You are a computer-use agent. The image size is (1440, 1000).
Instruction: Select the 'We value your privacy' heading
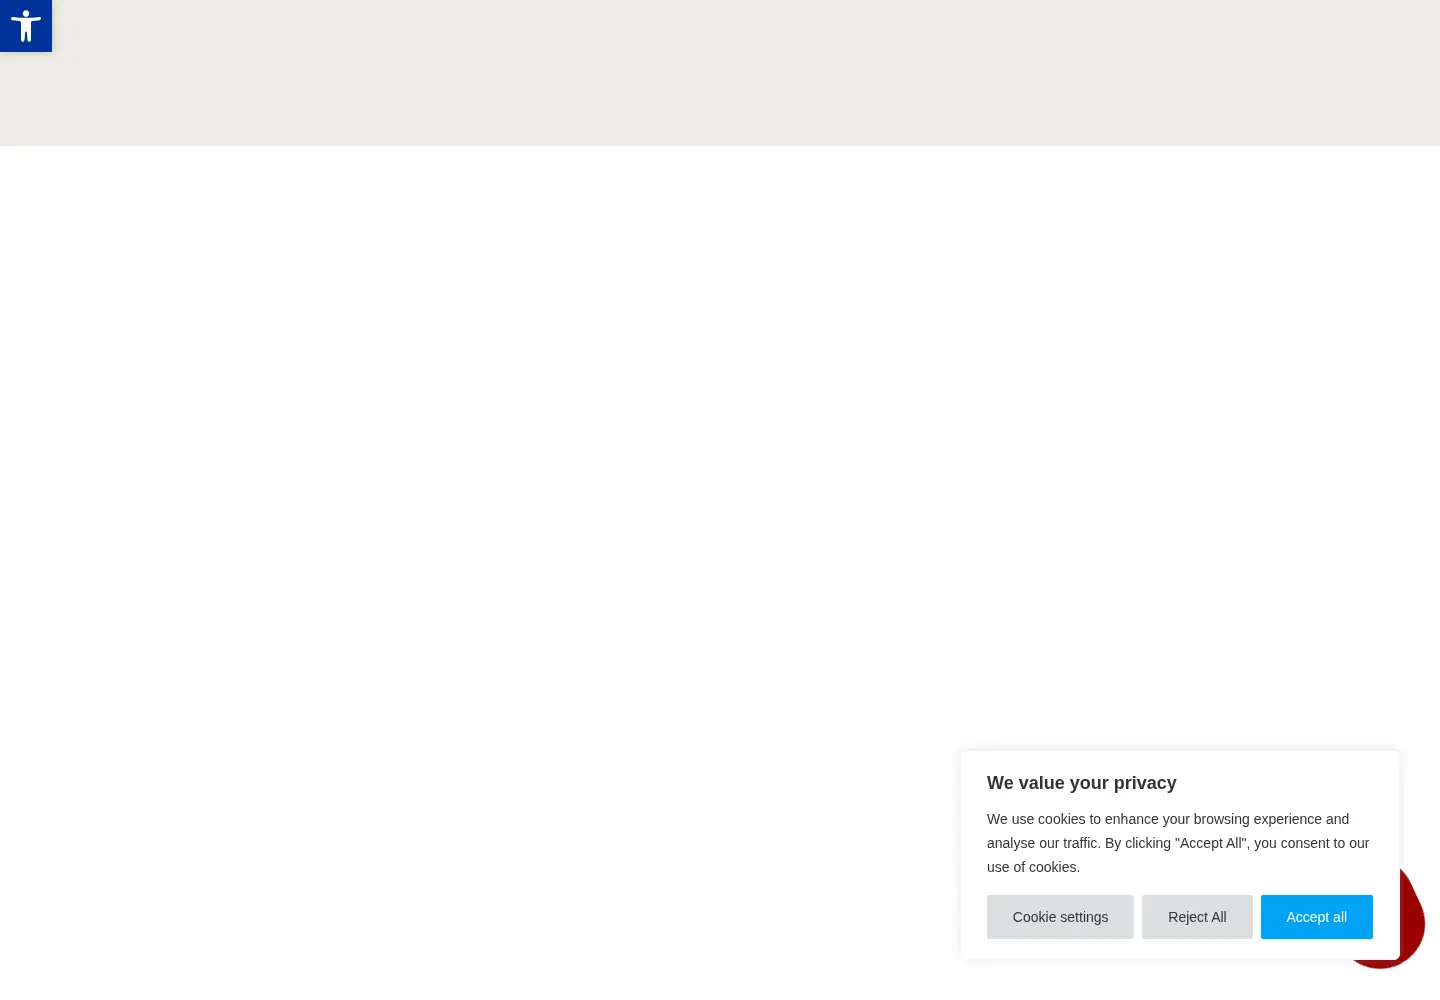(1081, 783)
